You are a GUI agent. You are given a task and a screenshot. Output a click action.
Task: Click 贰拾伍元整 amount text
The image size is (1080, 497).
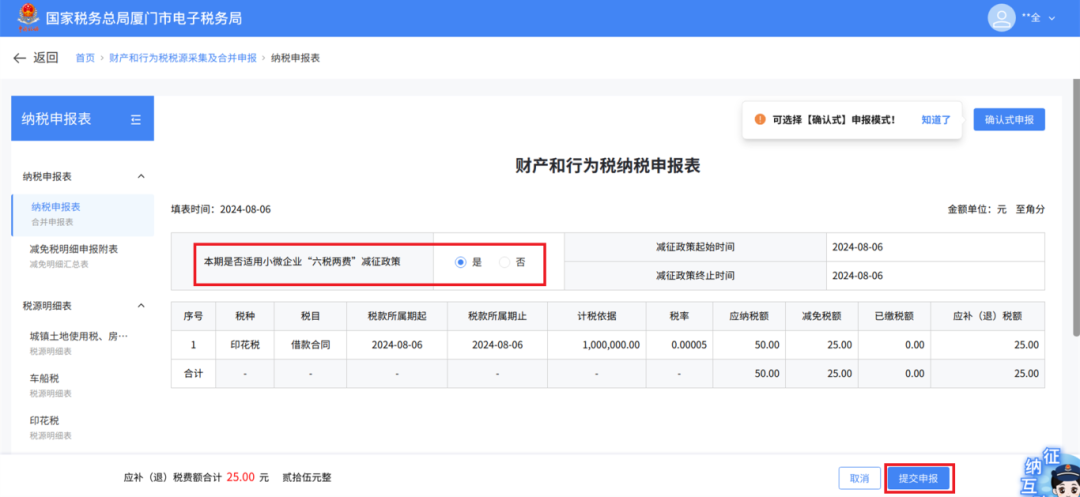(x=307, y=477)
